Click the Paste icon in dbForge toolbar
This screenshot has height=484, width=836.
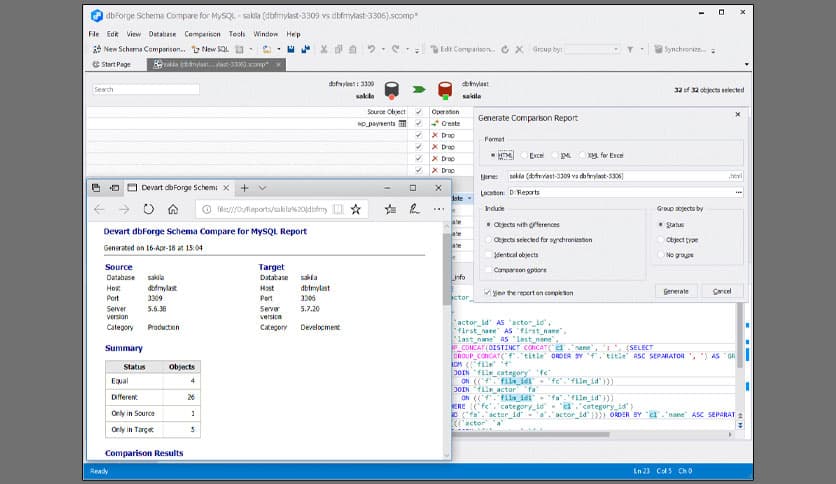352,49
